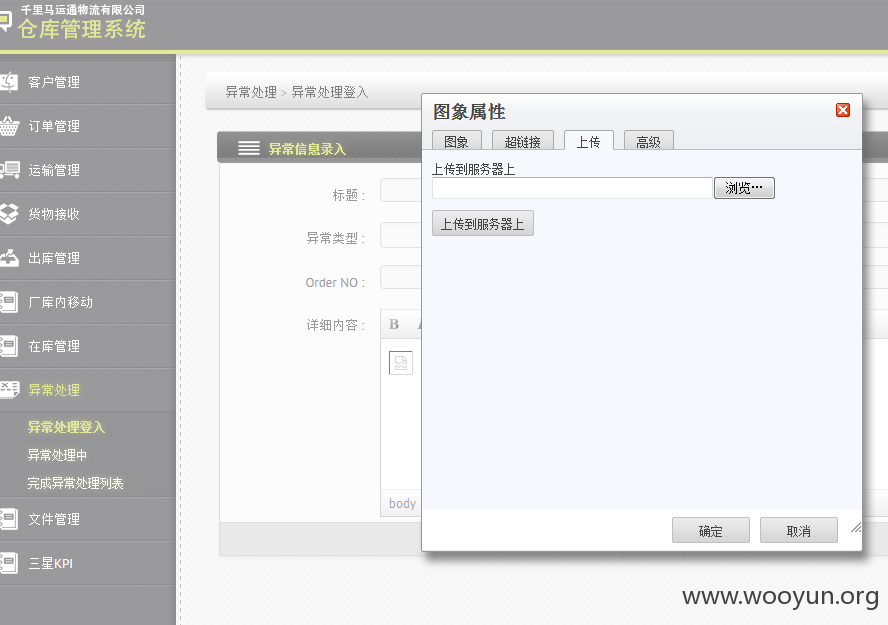Click the 详细内容 label
Image resolution: width=888 pixels, height=625 pixels.
336,325
